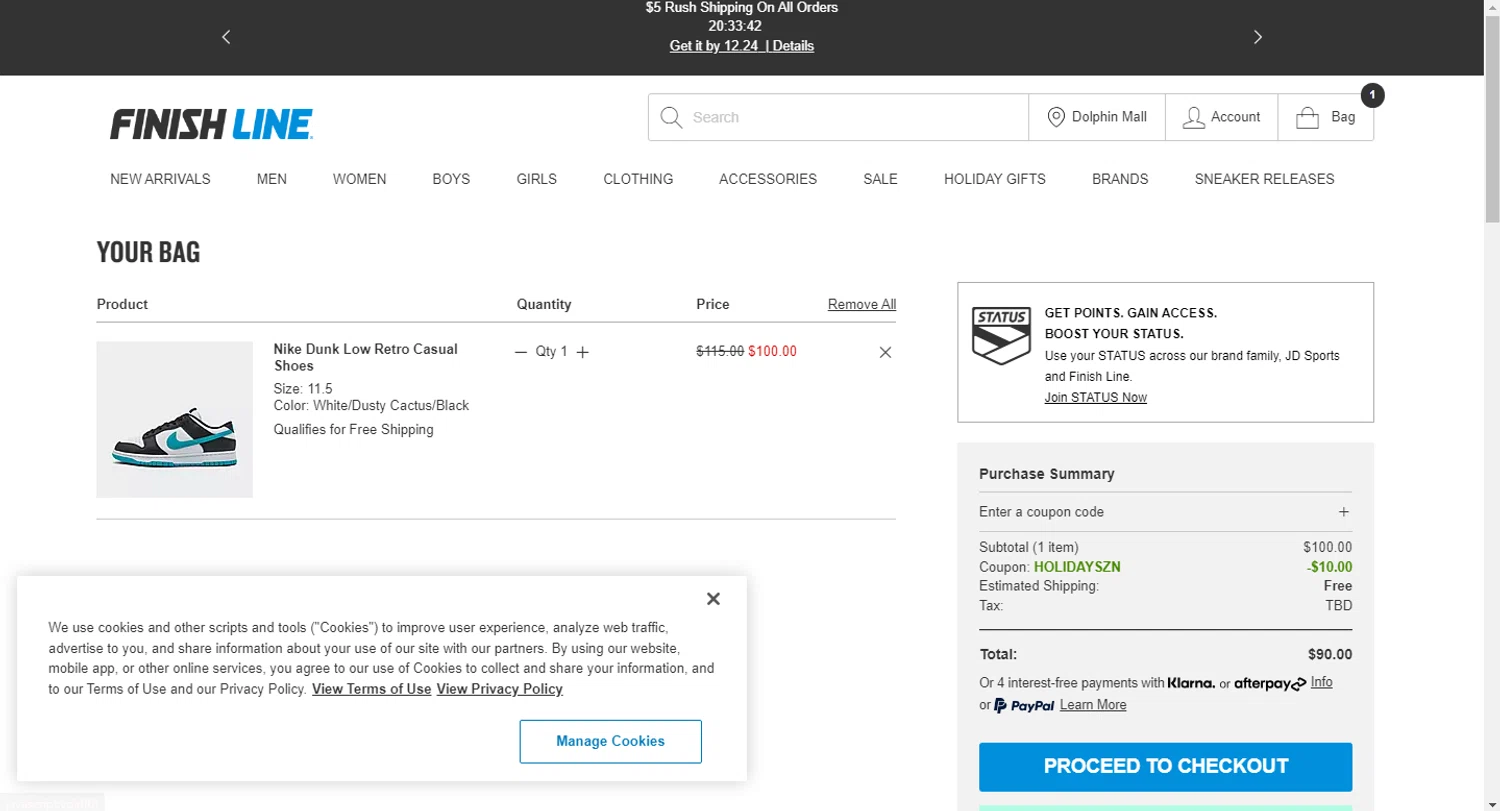Image resolution: width=1500 pixels, height=811 pixels.
Task: Click Details link in promo banner
Action: [x=793, y=46]
